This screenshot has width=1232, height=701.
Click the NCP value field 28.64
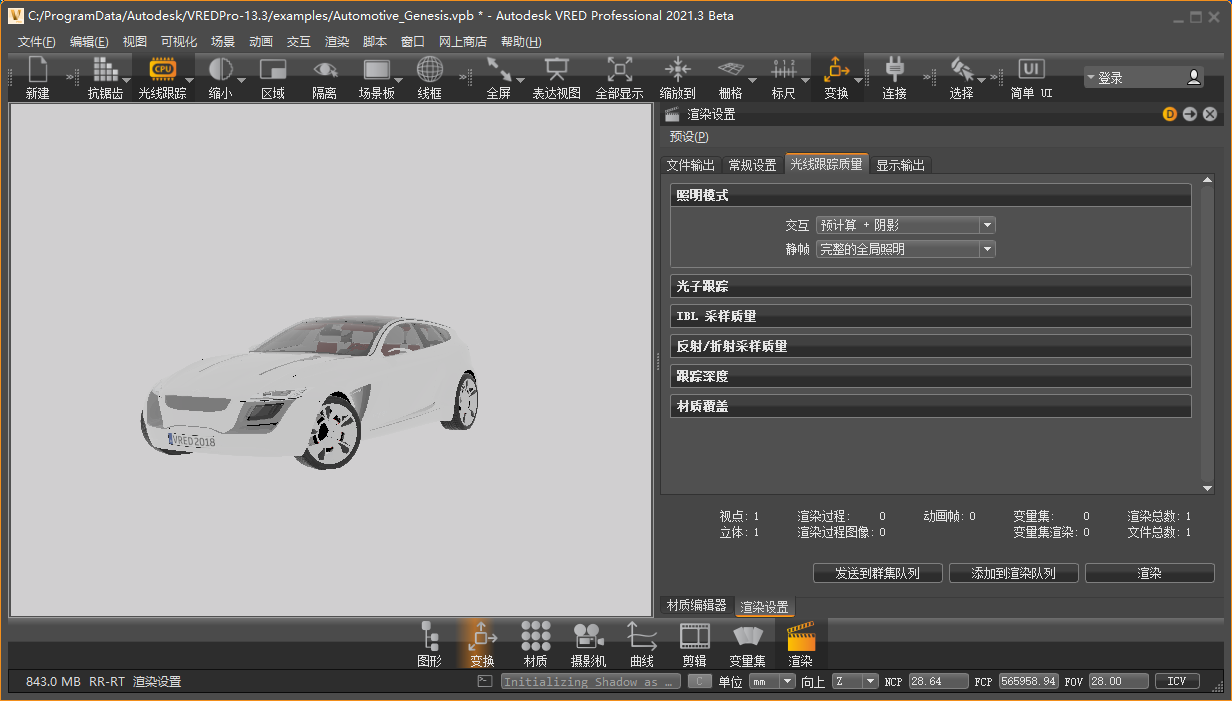click(x=938, y=682)
